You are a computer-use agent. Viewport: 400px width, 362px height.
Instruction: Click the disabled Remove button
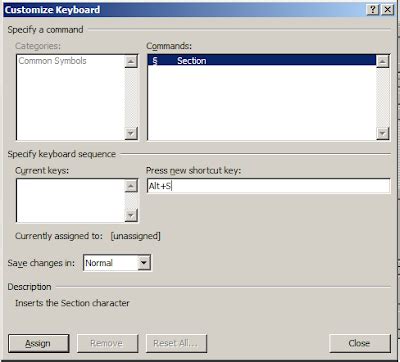coord(107,343)
